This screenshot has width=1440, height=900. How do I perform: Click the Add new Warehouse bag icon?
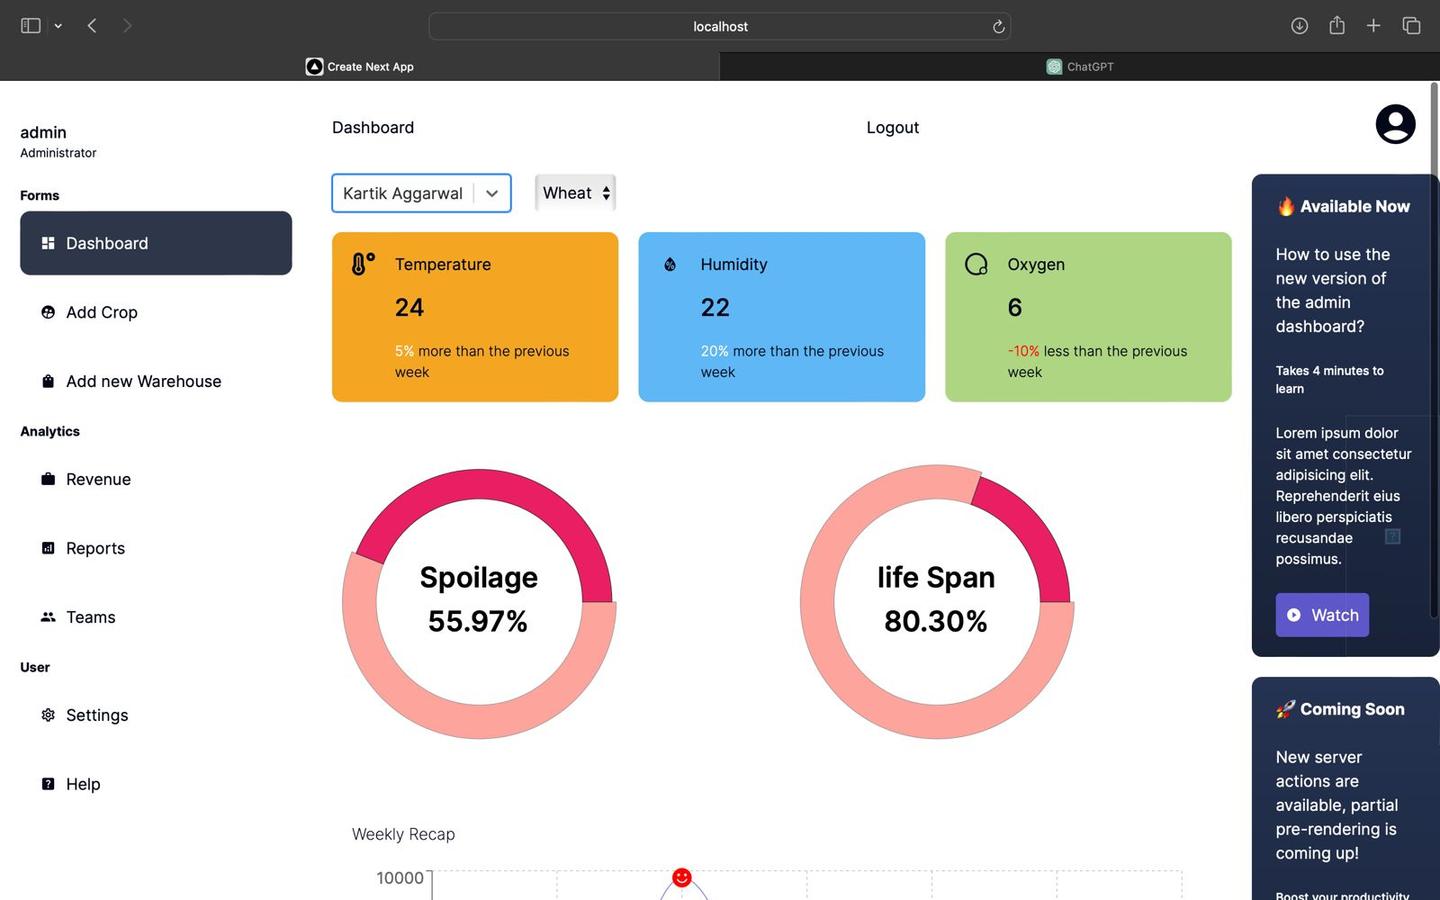tap(48, 381)
